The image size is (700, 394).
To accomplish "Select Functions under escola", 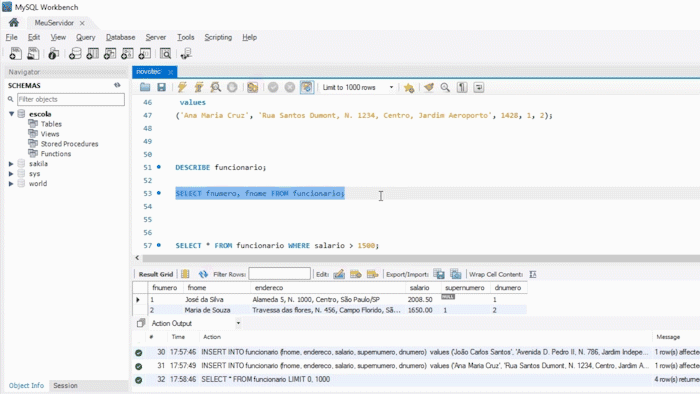I will pyautogui.click(x=56, y=153).
